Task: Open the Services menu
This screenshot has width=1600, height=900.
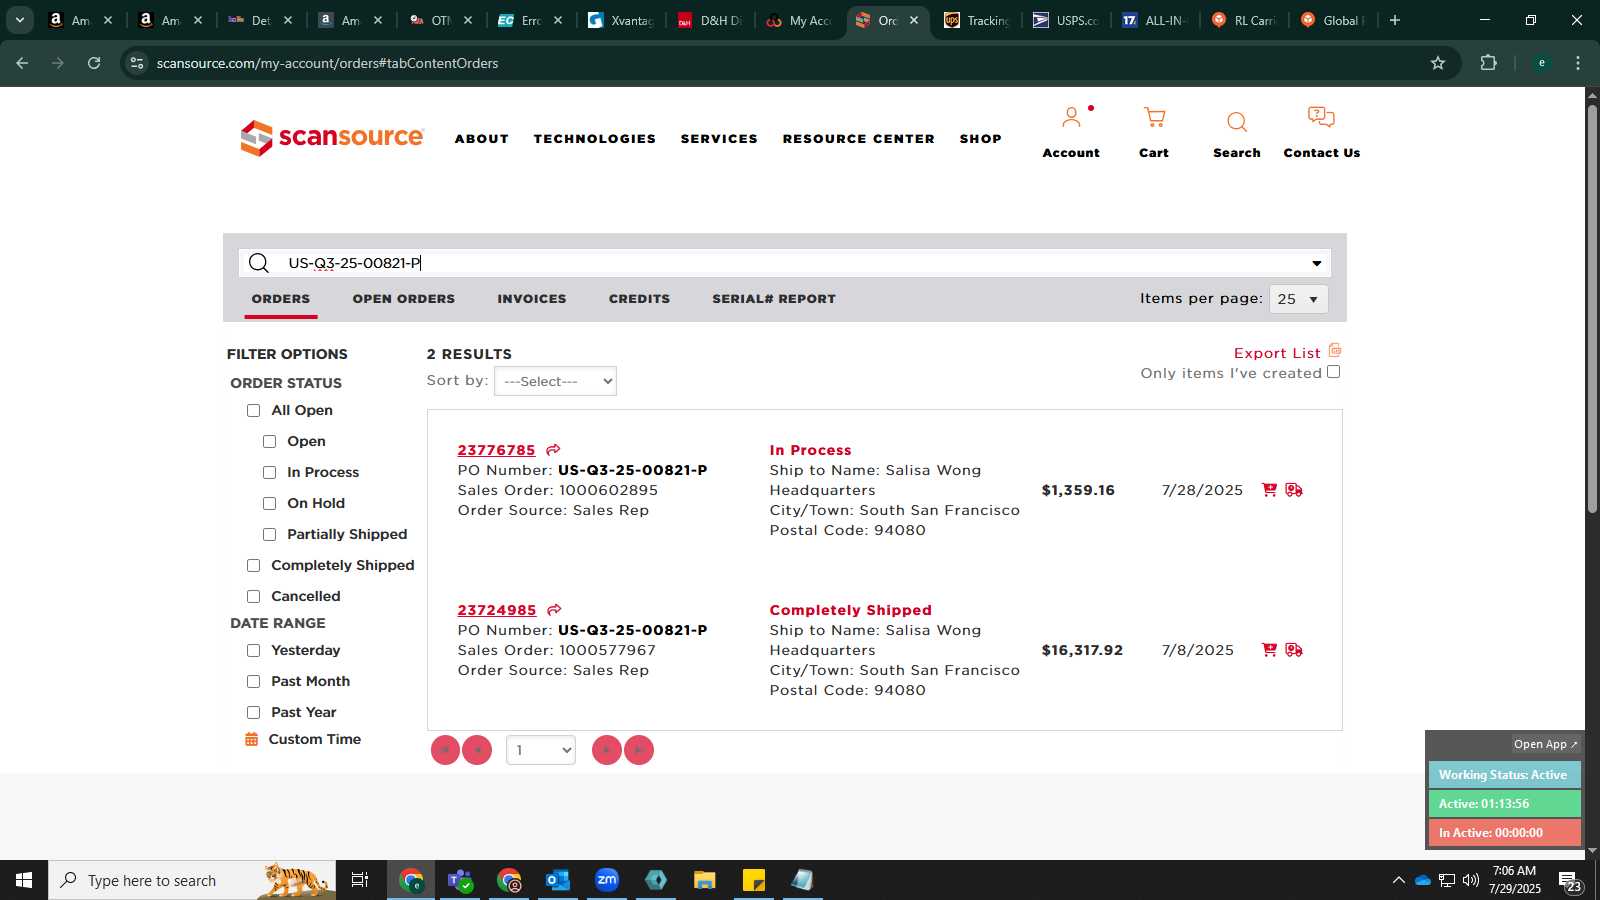Action: click(x=720, y=139)
